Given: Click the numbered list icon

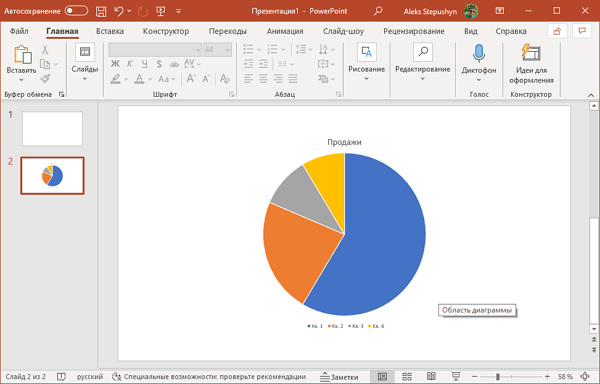Looking at the screenshot, I should (272, 49).
